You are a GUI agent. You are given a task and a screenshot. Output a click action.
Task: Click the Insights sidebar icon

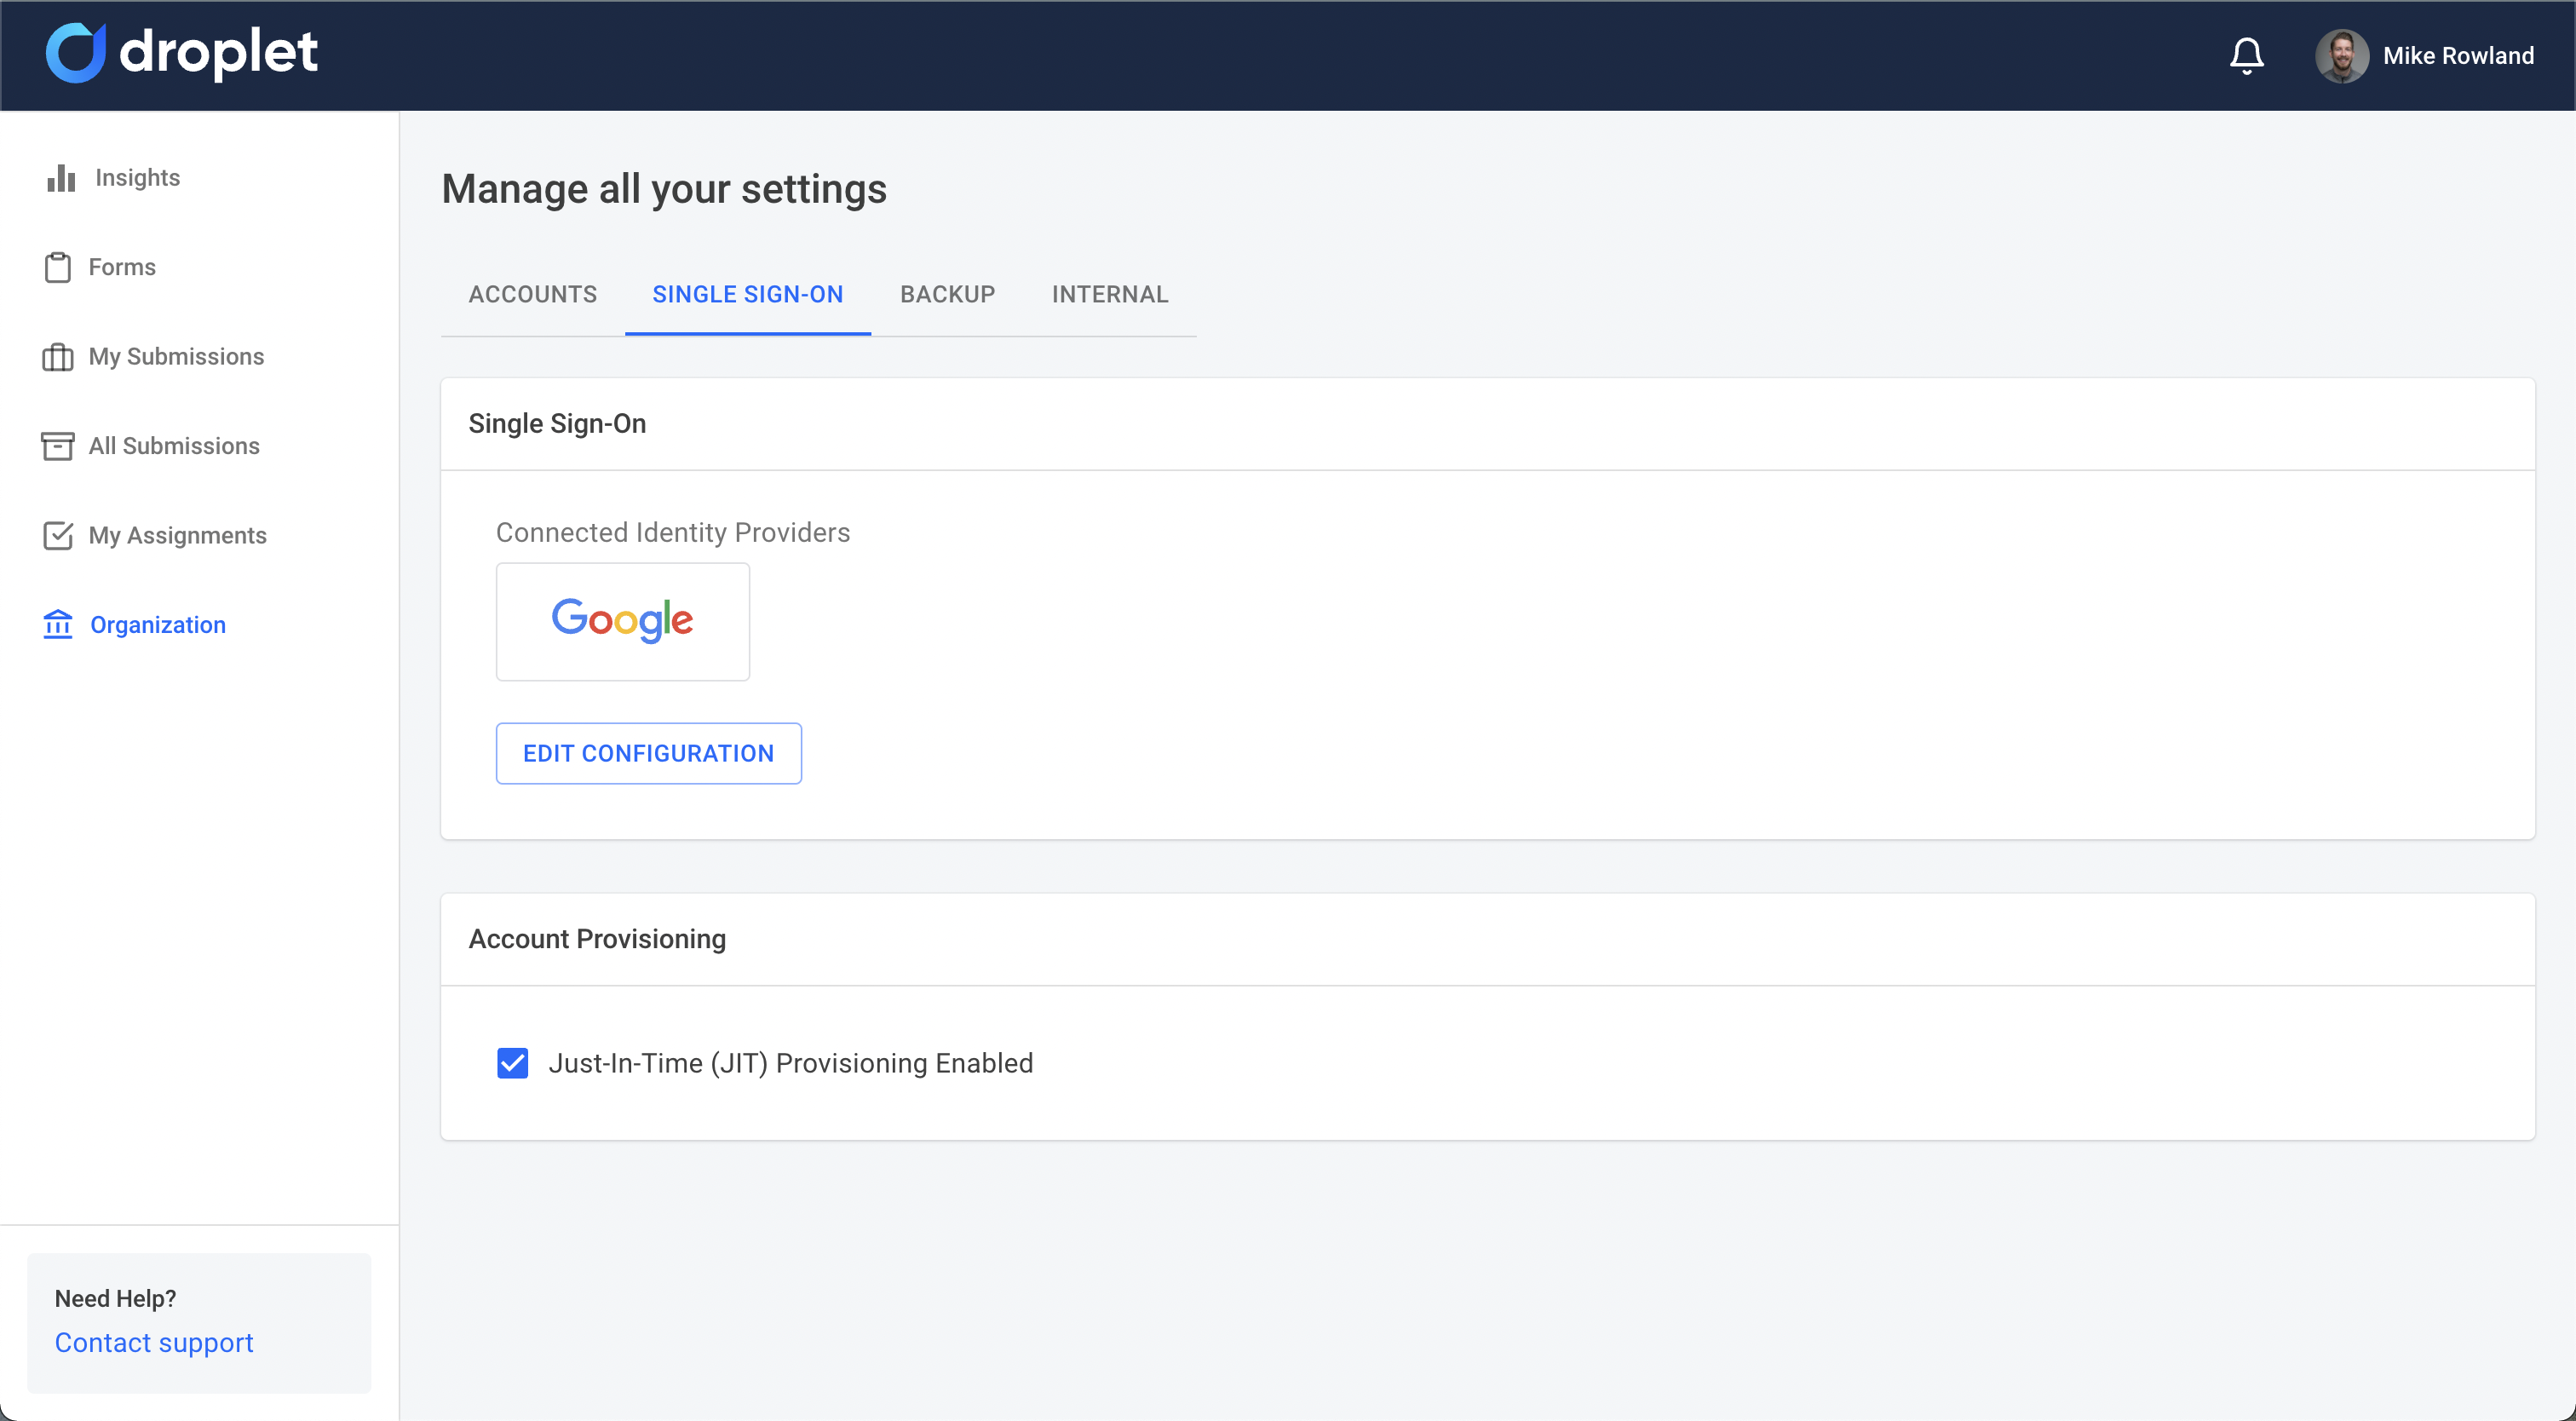tap(59, 177)
